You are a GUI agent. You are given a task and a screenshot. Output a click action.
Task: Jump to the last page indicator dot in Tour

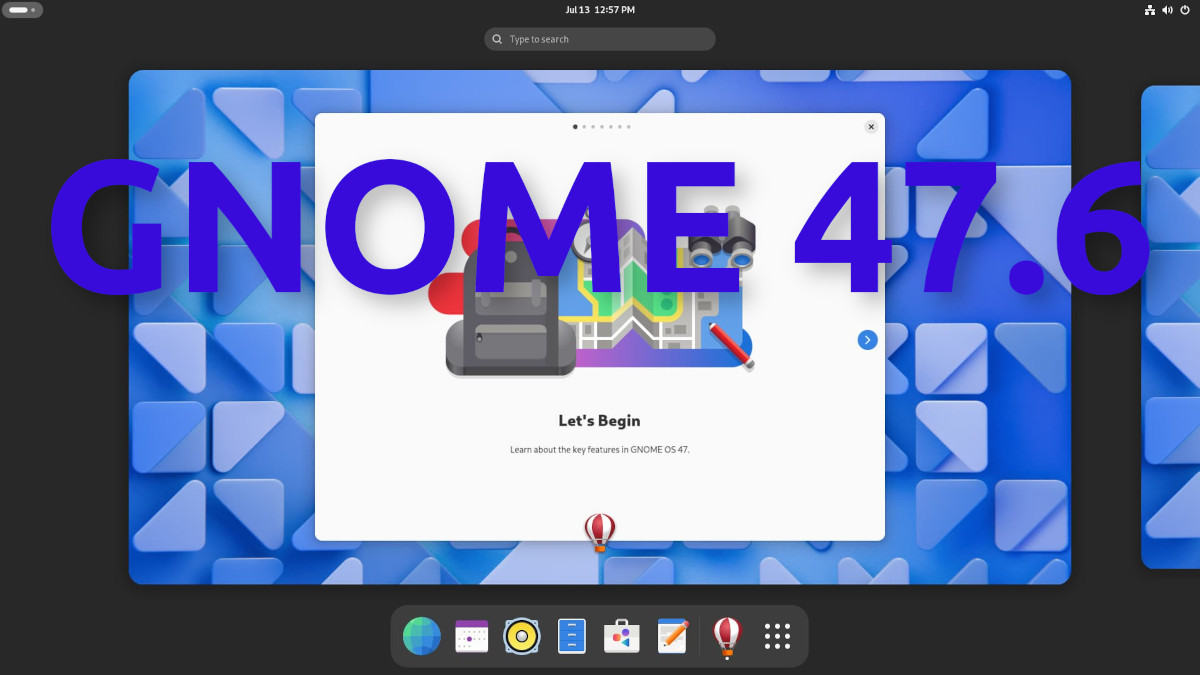click(x=629, y=127)
